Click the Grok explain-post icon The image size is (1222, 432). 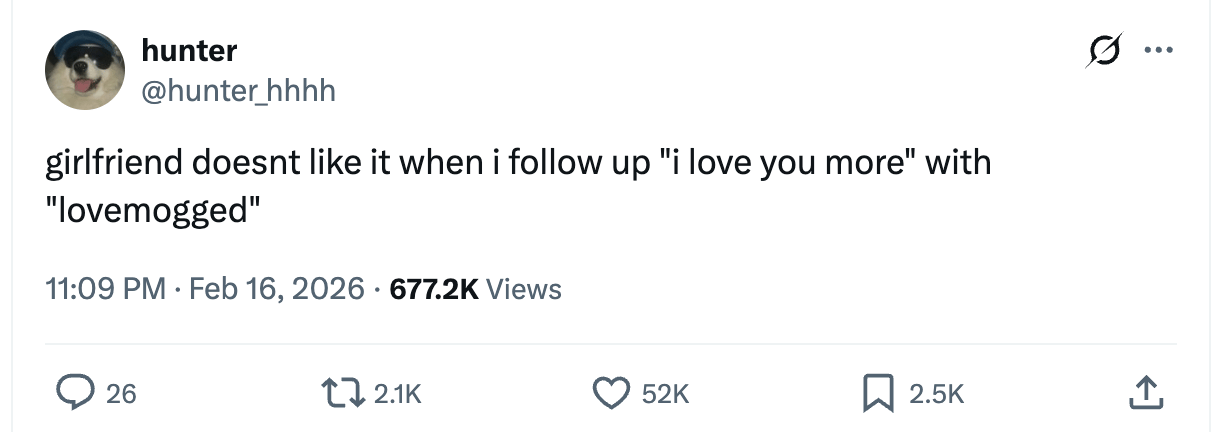point(1102,49)
